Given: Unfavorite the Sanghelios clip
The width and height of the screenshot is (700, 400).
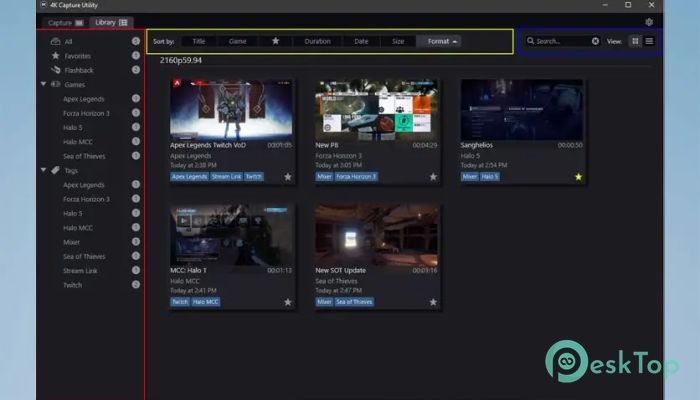Looking at the screenshot, I should tap(579, 177).
